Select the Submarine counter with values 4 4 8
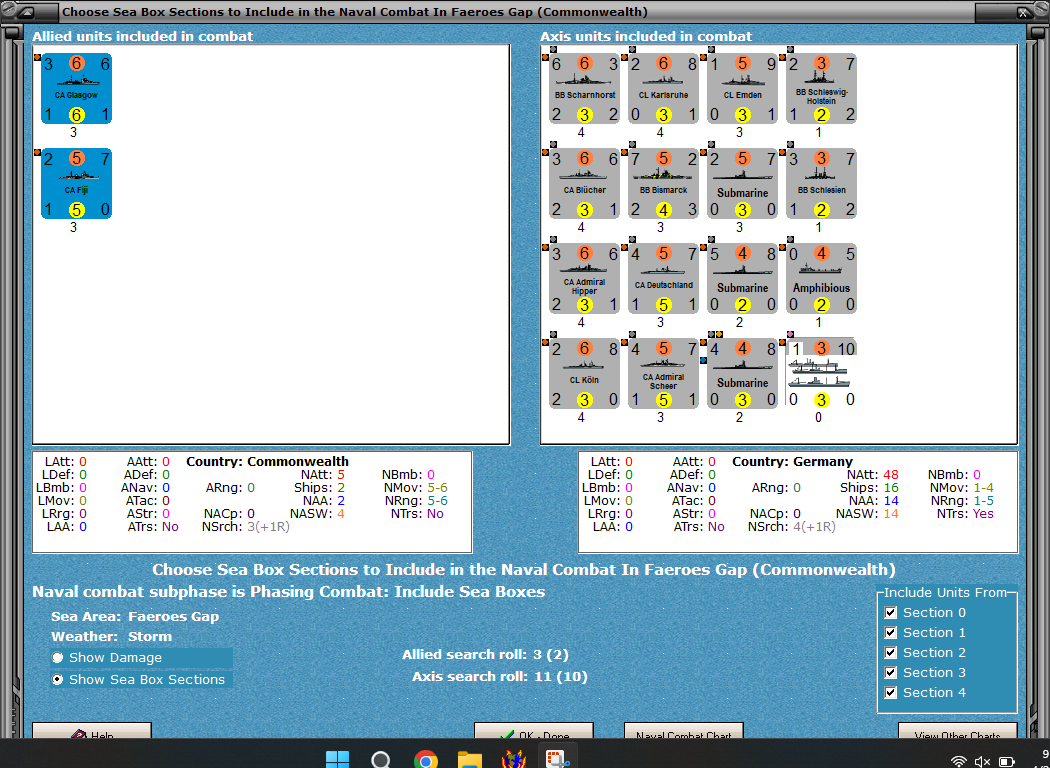The image size is (1050, 768). (x=743, y=374)
